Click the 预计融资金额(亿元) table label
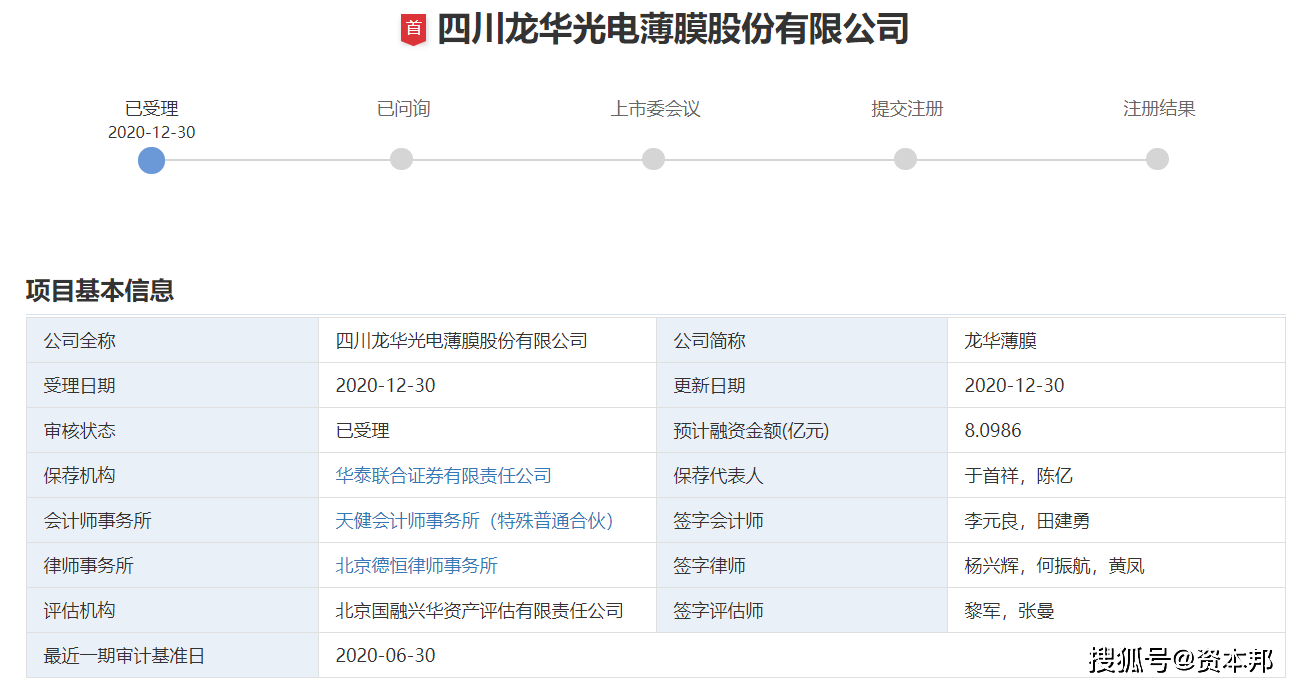 (751, 431)
